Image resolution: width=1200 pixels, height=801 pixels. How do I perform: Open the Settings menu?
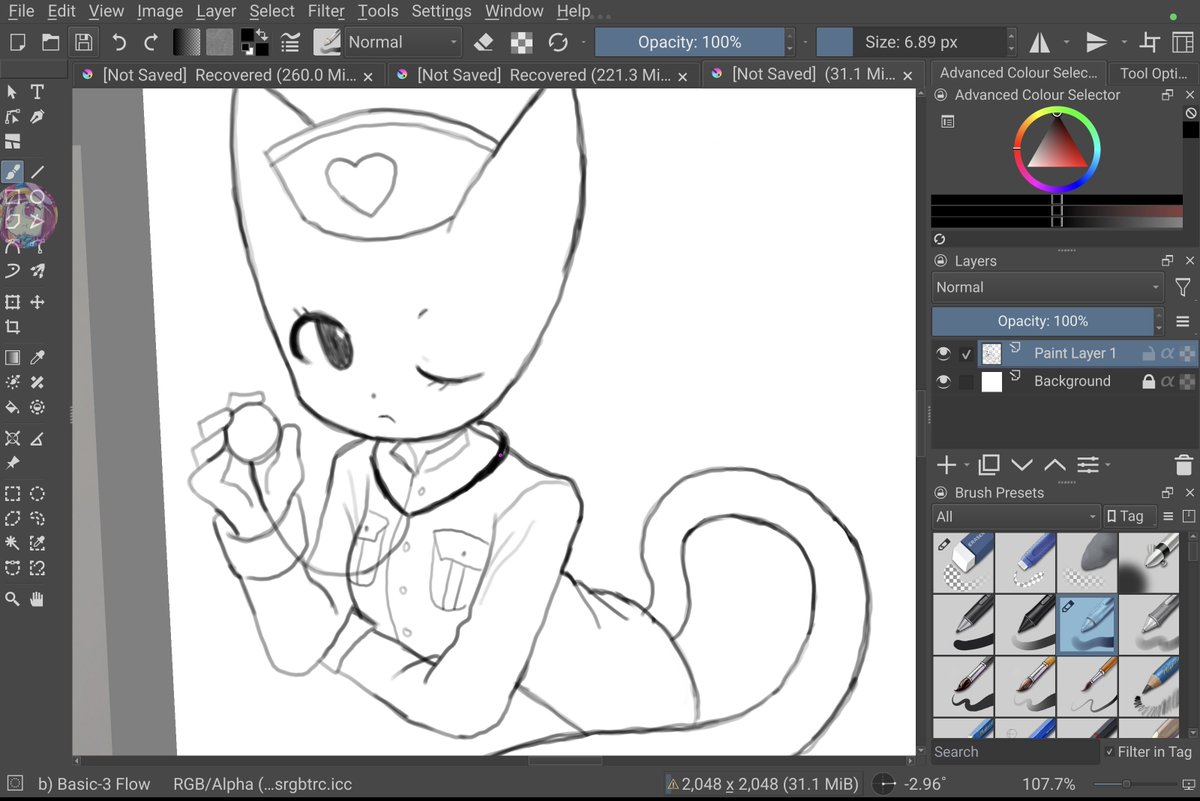pos(441,11)
